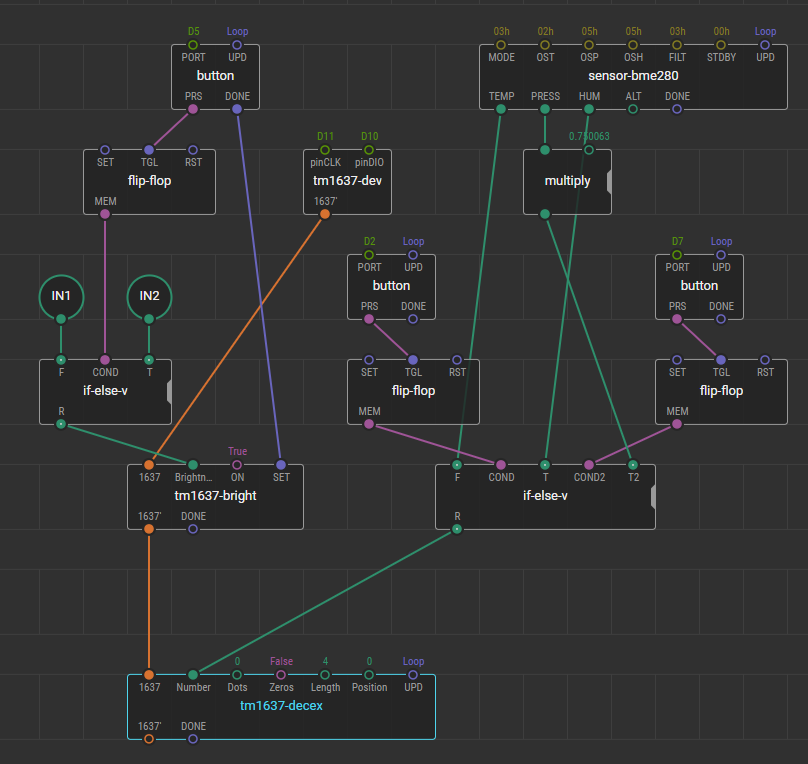Click the UPD input pin on sensor-bme280

[x=765, y=45]
